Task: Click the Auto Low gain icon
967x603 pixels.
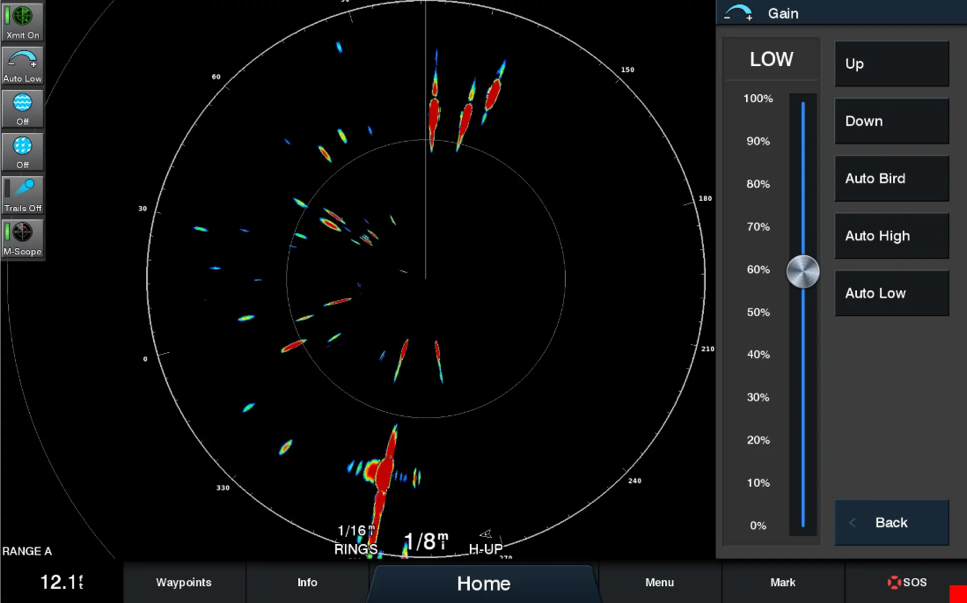Action: (x=22, y=65)
